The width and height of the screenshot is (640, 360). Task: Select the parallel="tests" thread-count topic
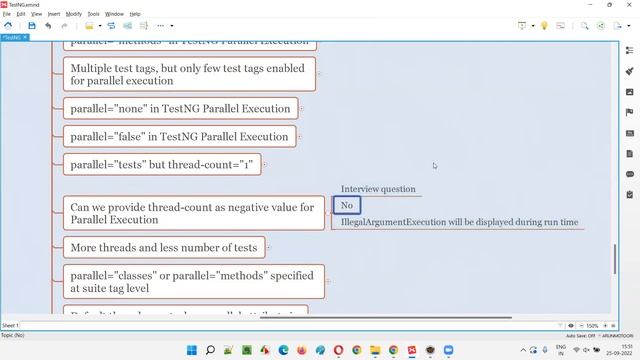(x=162, y=164)
